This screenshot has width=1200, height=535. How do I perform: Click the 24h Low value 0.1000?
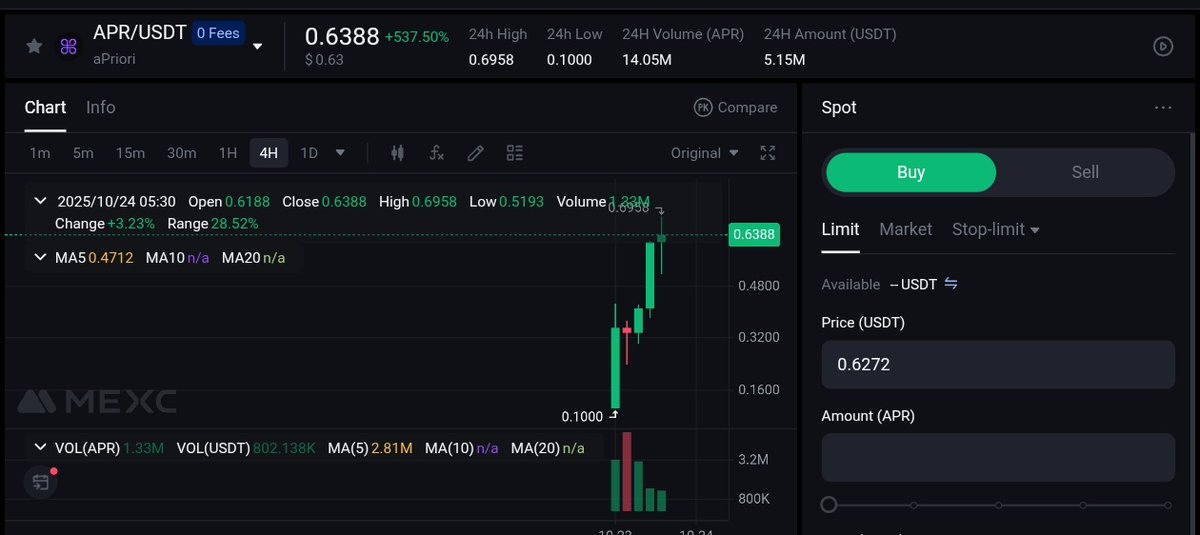tap(569, 60)
